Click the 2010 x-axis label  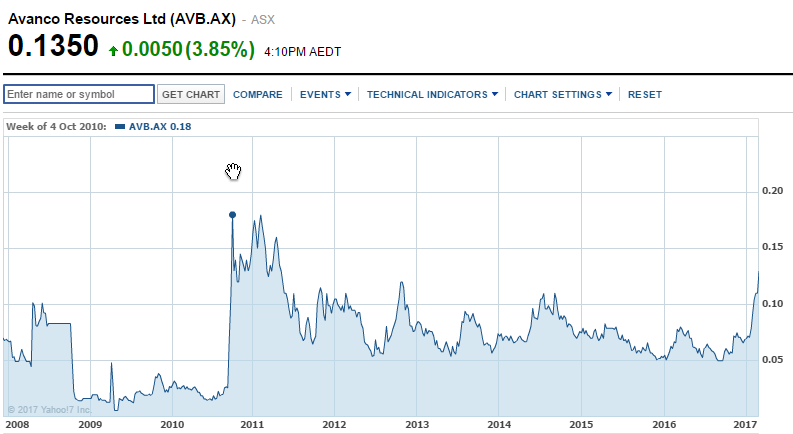(172, 424)
